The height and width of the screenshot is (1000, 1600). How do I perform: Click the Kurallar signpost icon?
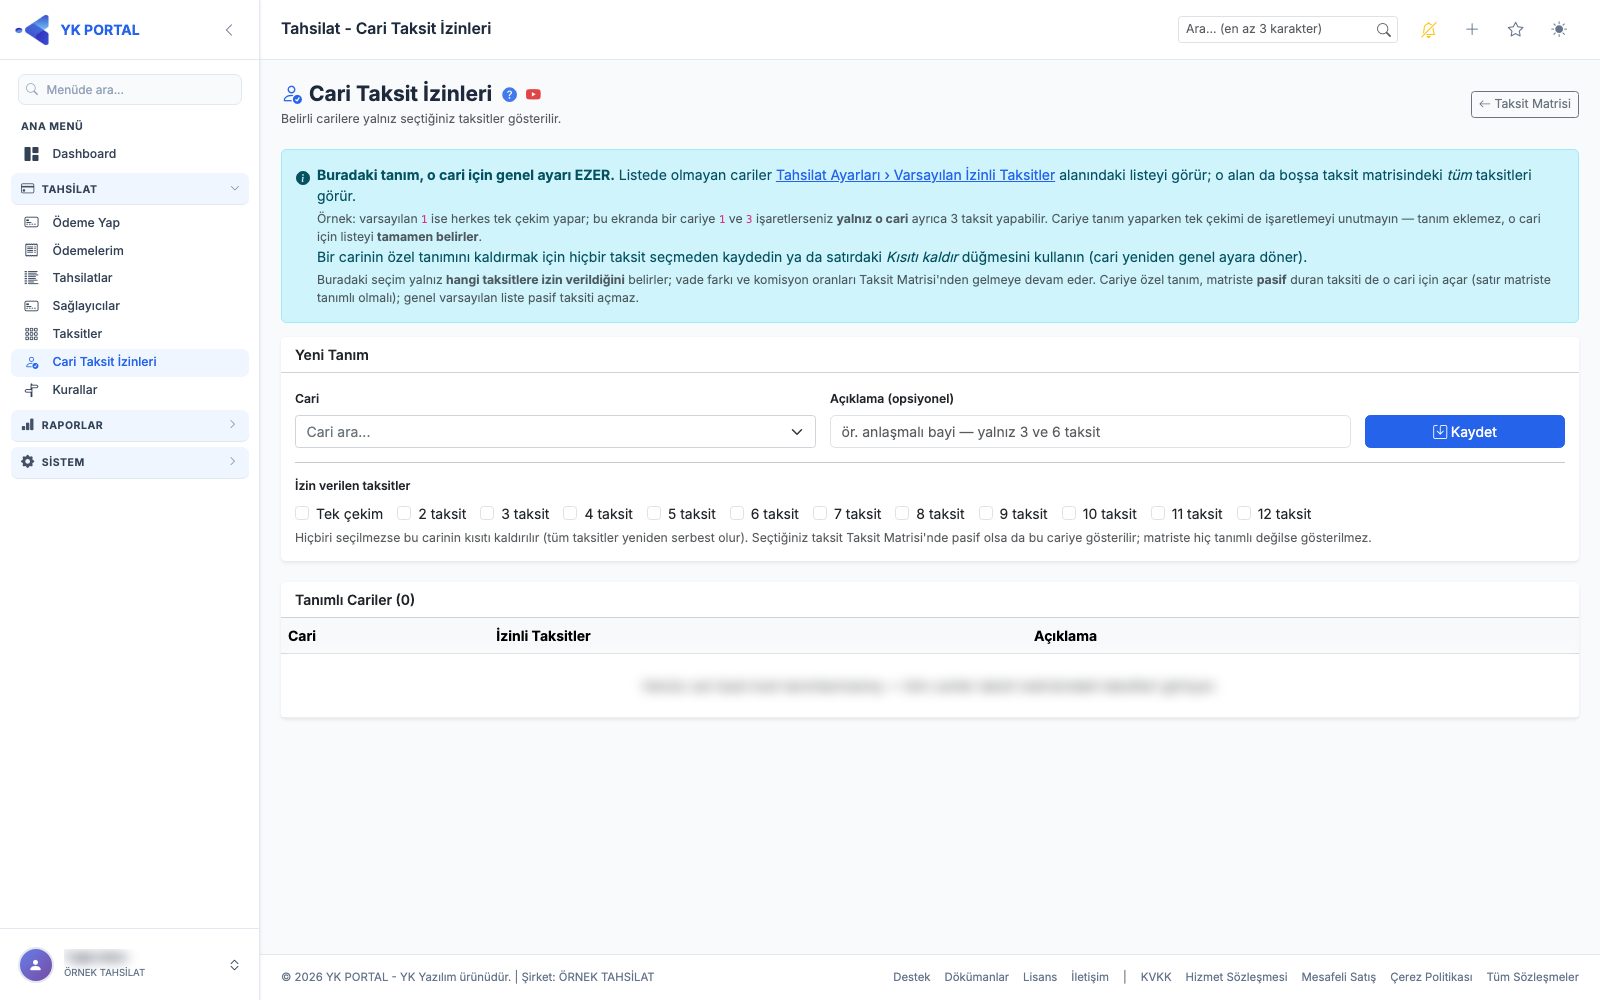click(31, 390)
